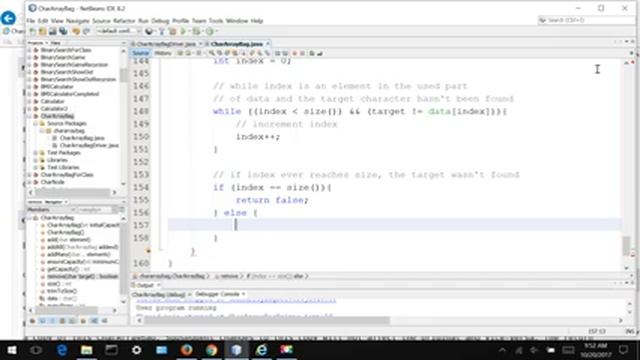This screenshot has height=360, width=640.
Task: Open the Refactor menu
Action: (124, 21)
